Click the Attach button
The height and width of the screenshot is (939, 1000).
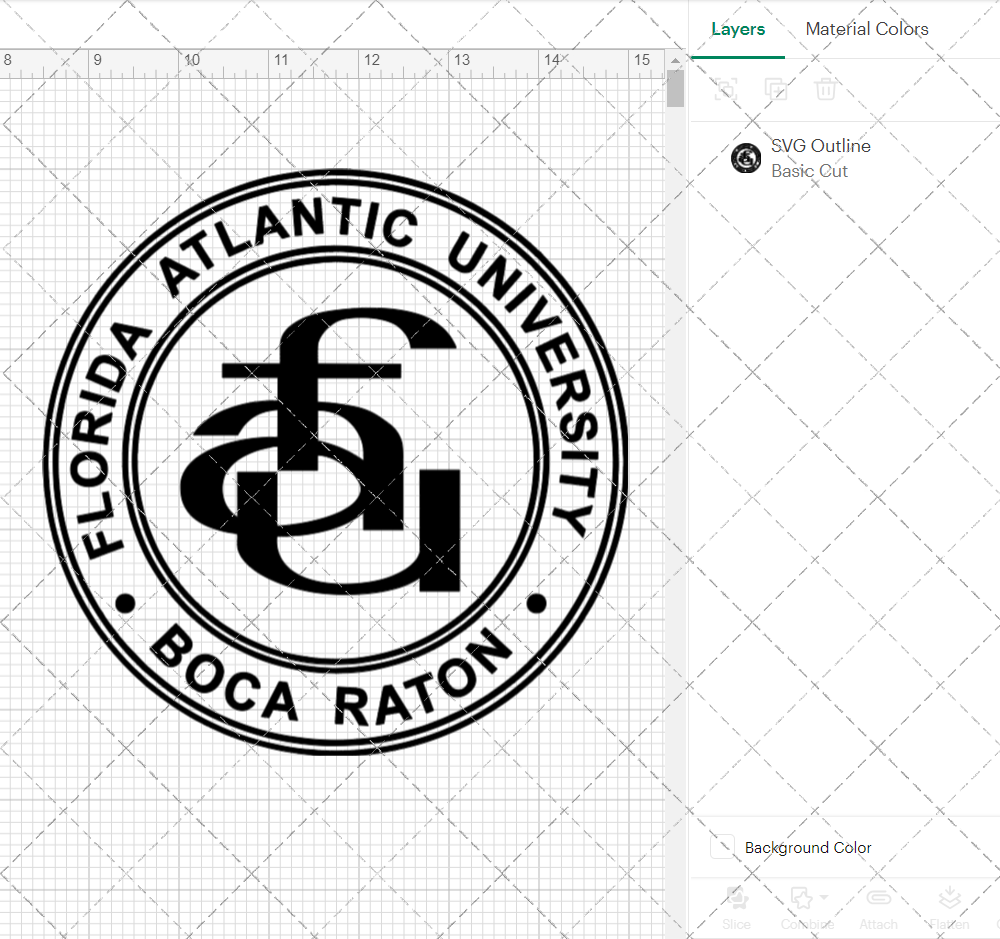[x=878, y=908]
